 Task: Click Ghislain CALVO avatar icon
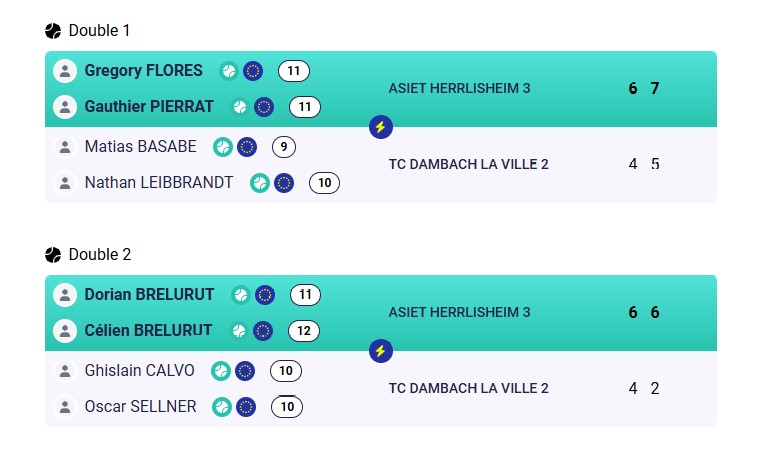(x=65, y=371)
